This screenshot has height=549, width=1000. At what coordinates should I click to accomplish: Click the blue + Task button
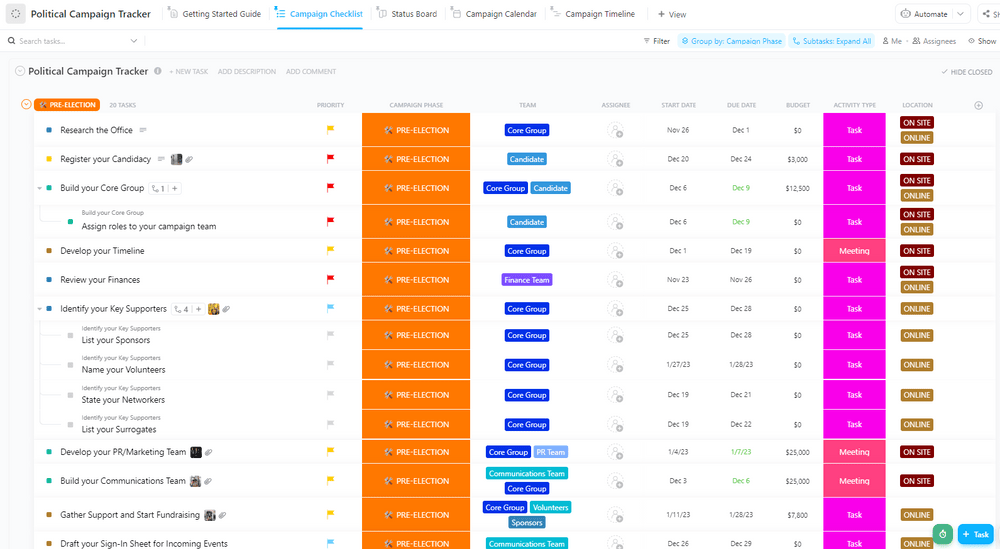[x=976, y=534]
